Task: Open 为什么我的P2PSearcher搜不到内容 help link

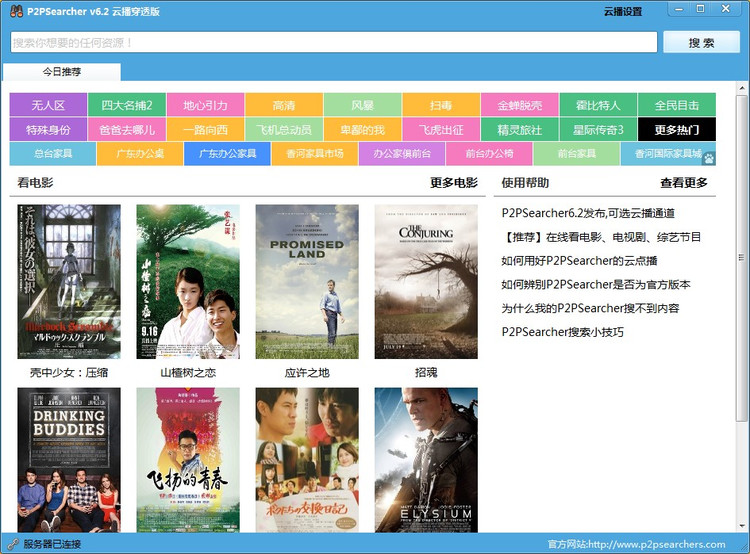Action: coord(590,308)
